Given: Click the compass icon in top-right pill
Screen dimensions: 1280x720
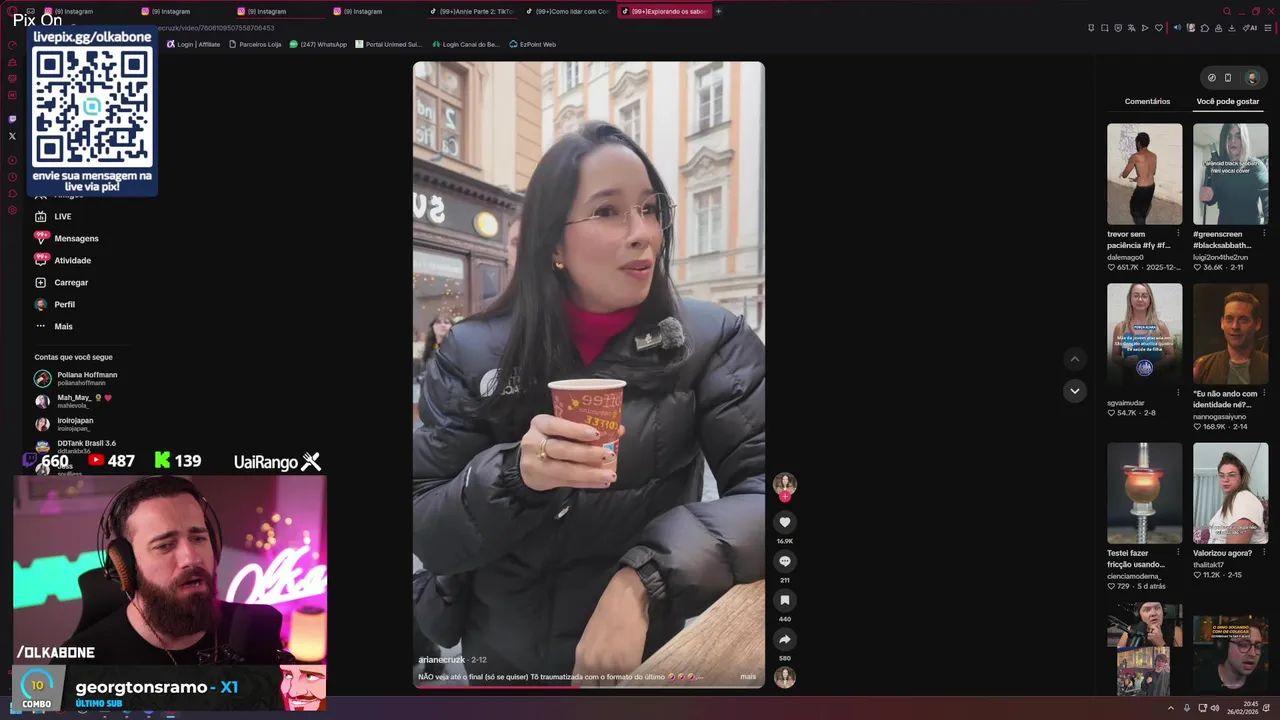Looking at the screenshot, I should 1212,78.
